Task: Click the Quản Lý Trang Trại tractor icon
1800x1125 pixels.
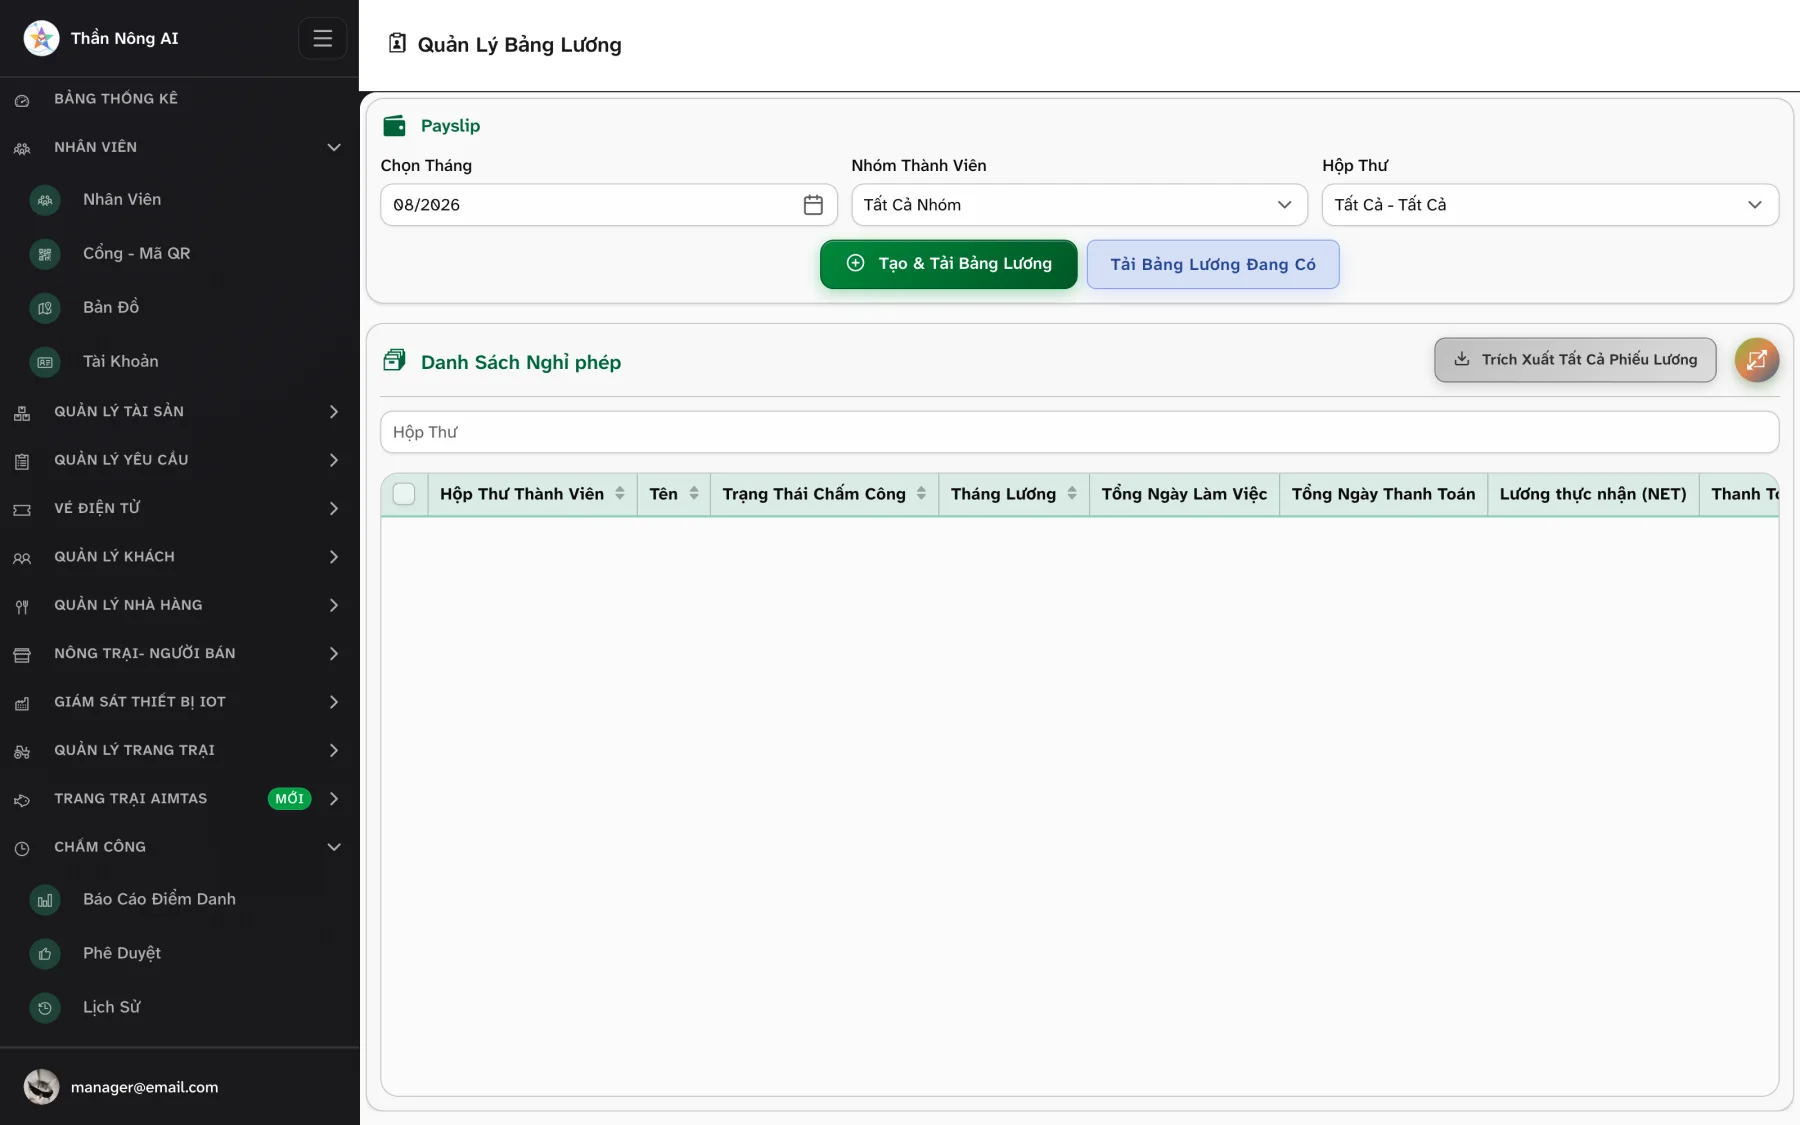Action: (22, 752)
